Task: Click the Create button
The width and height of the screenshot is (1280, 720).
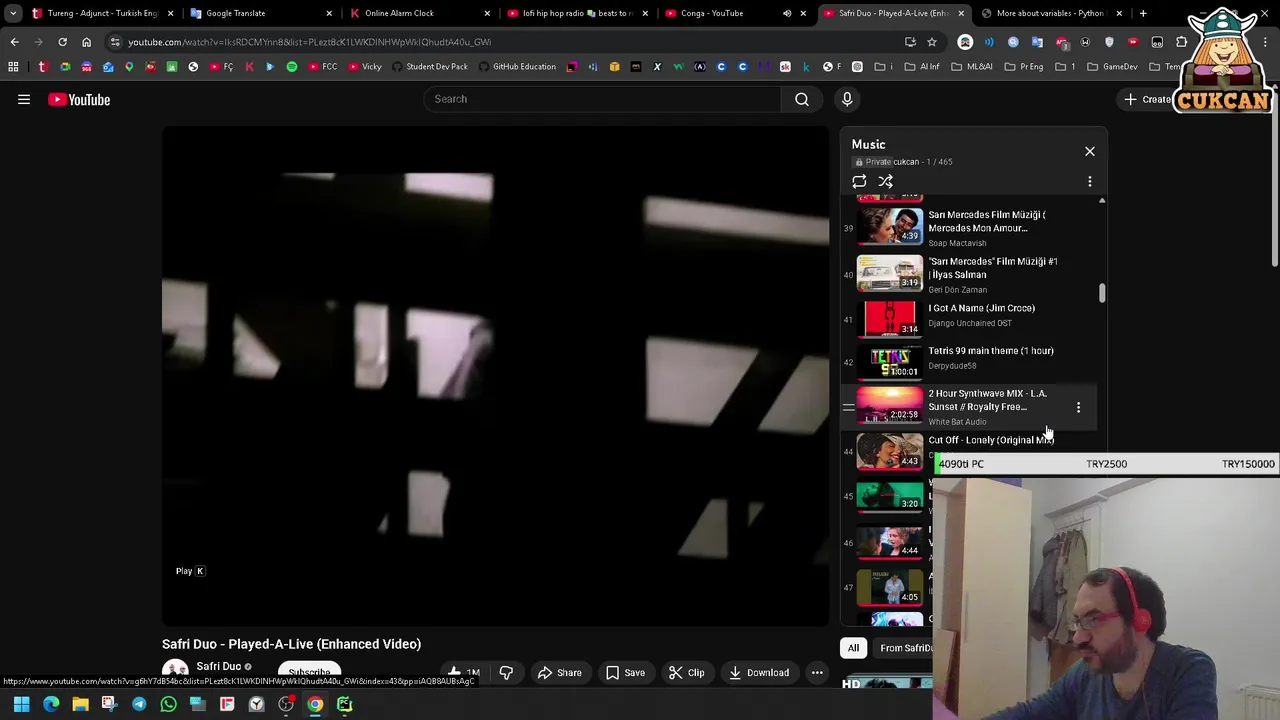Action: (1148, 99)
